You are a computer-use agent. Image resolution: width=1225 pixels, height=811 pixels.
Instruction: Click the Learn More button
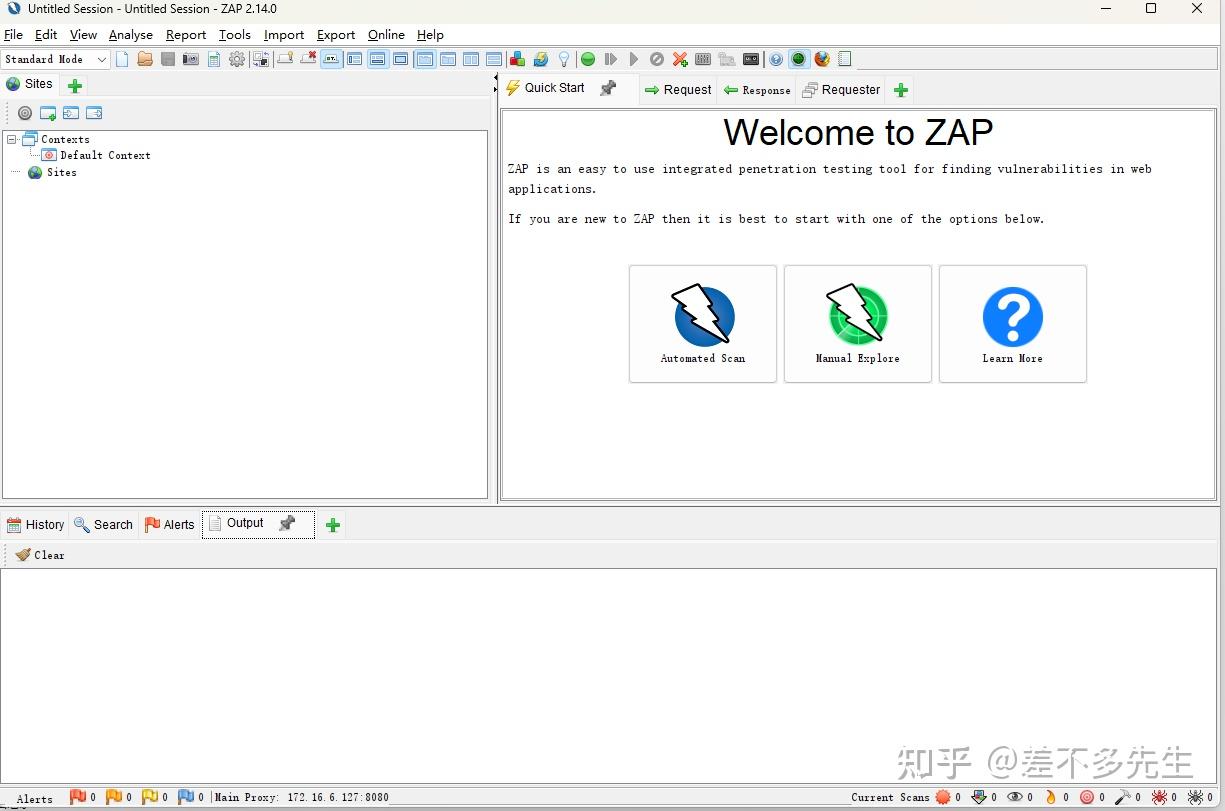[x=1012, y=323]
